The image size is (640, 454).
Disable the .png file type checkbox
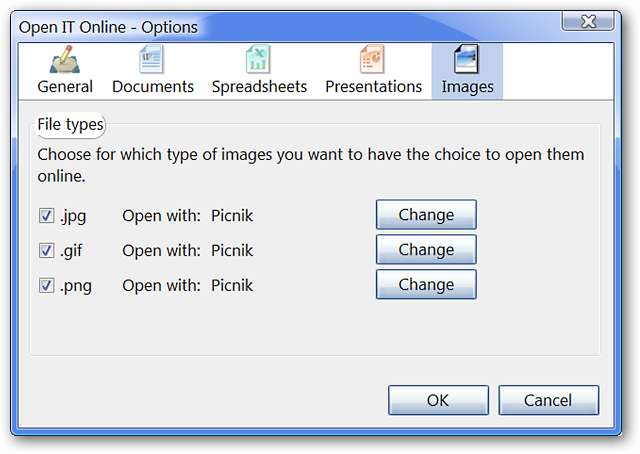46,285
